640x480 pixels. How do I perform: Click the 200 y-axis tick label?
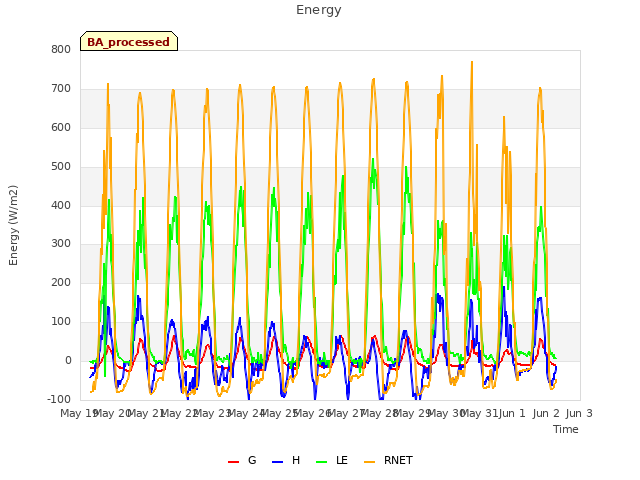coord(61,283)
